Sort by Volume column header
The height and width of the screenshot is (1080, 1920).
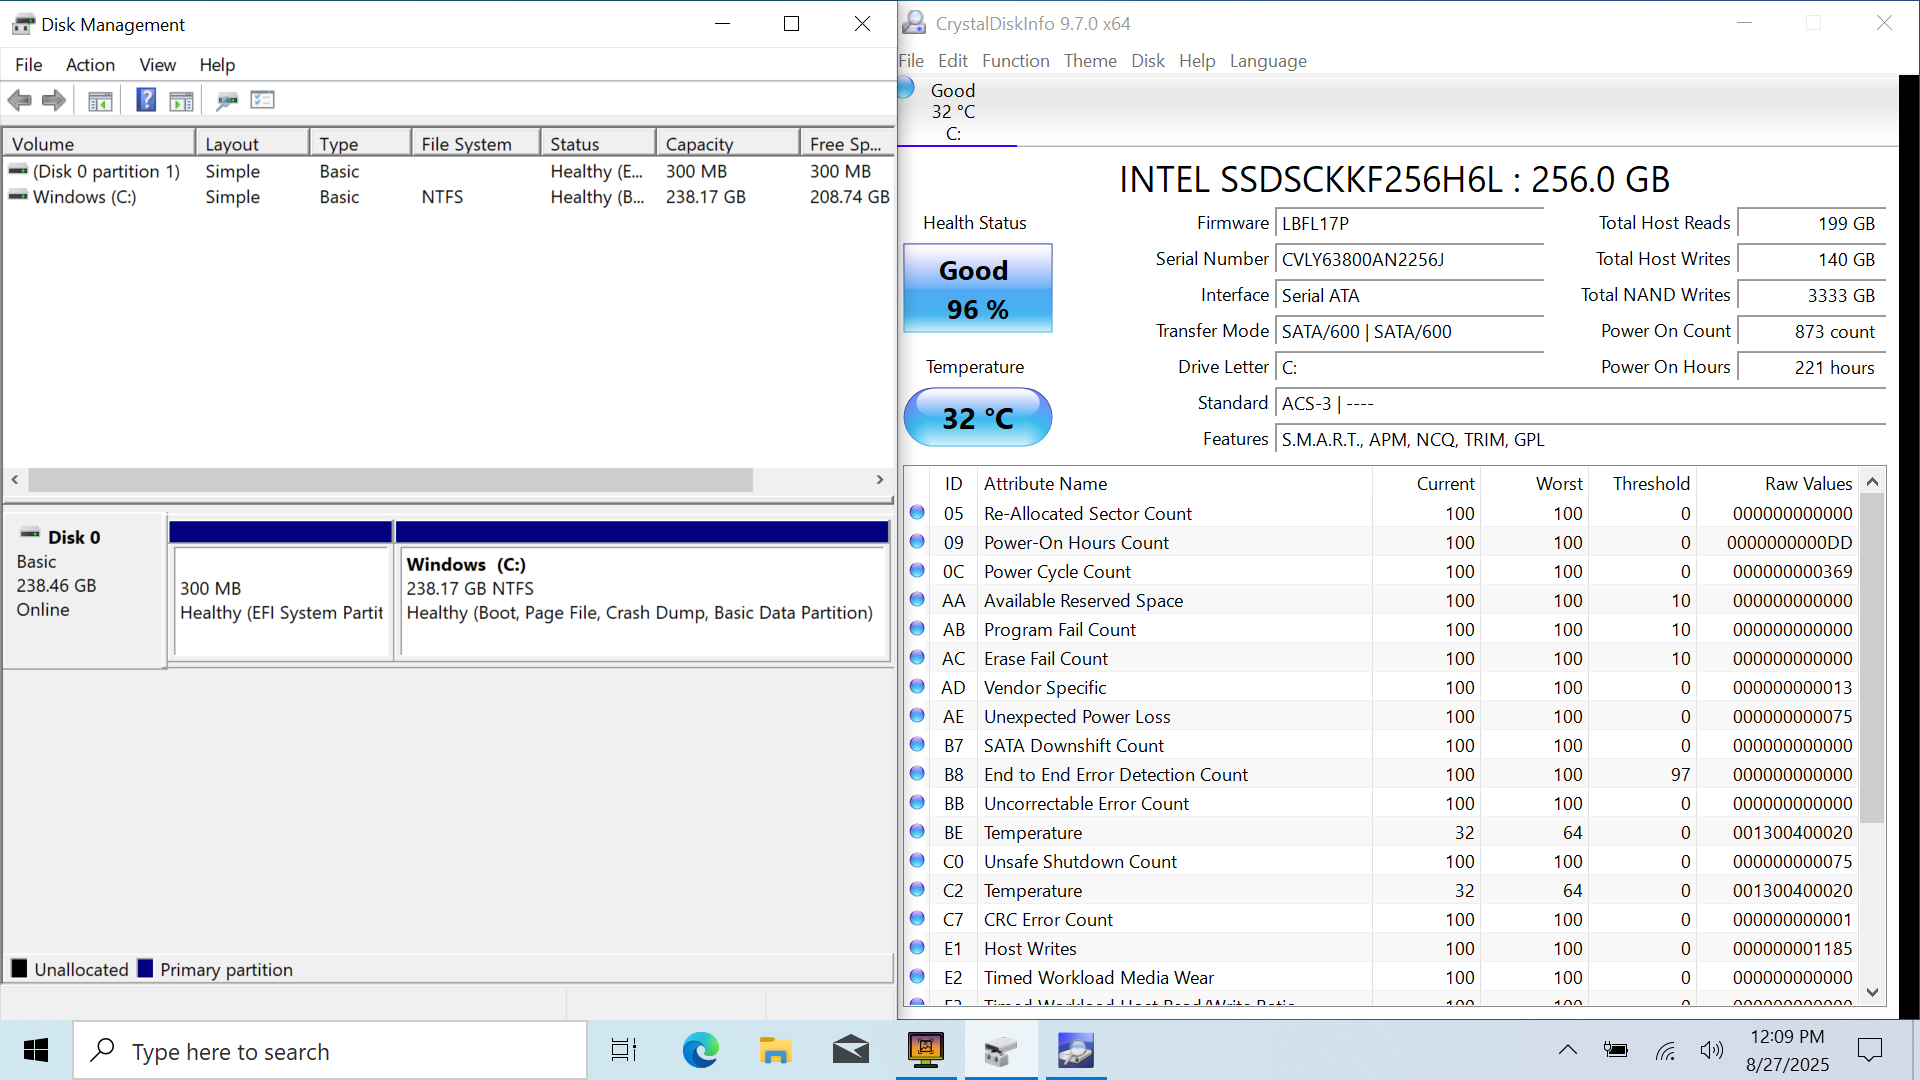point(98,143)
